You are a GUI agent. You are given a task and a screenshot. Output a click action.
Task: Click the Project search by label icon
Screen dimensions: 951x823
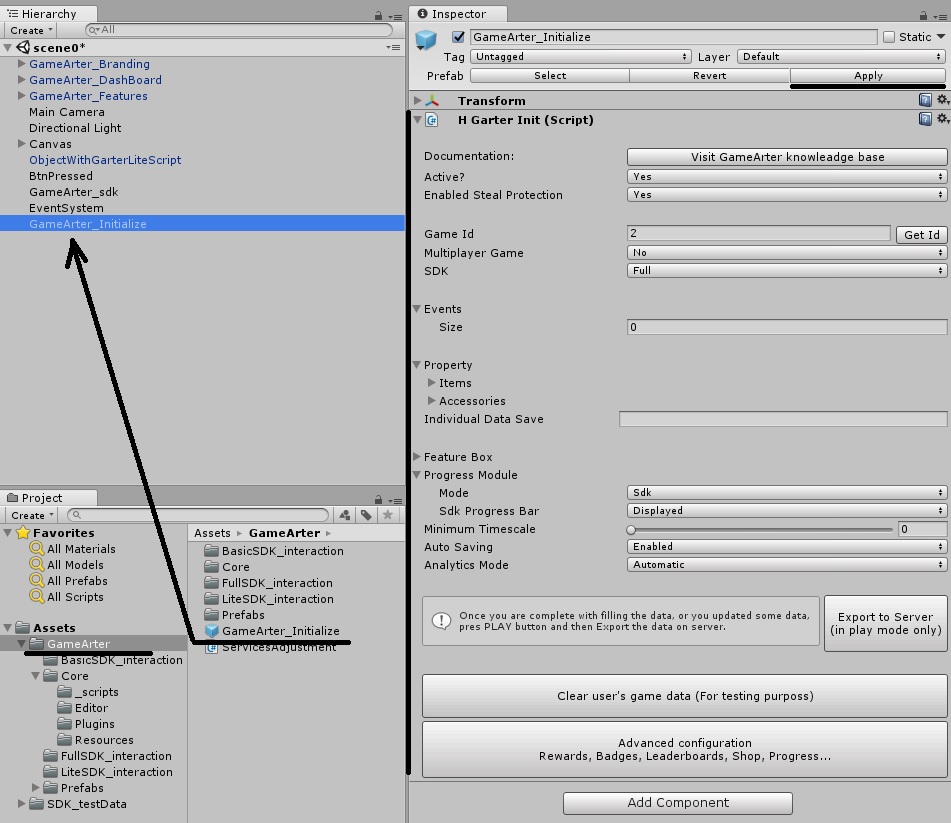[367, 515]
